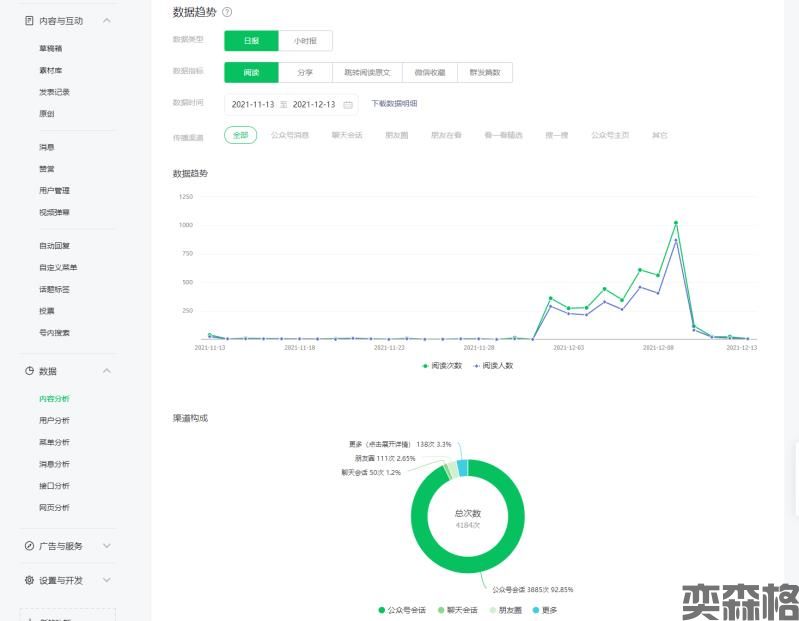Click the 数据 pie-chart sidebar icon
Screen dimensions: 799x621
pos(29,371)
